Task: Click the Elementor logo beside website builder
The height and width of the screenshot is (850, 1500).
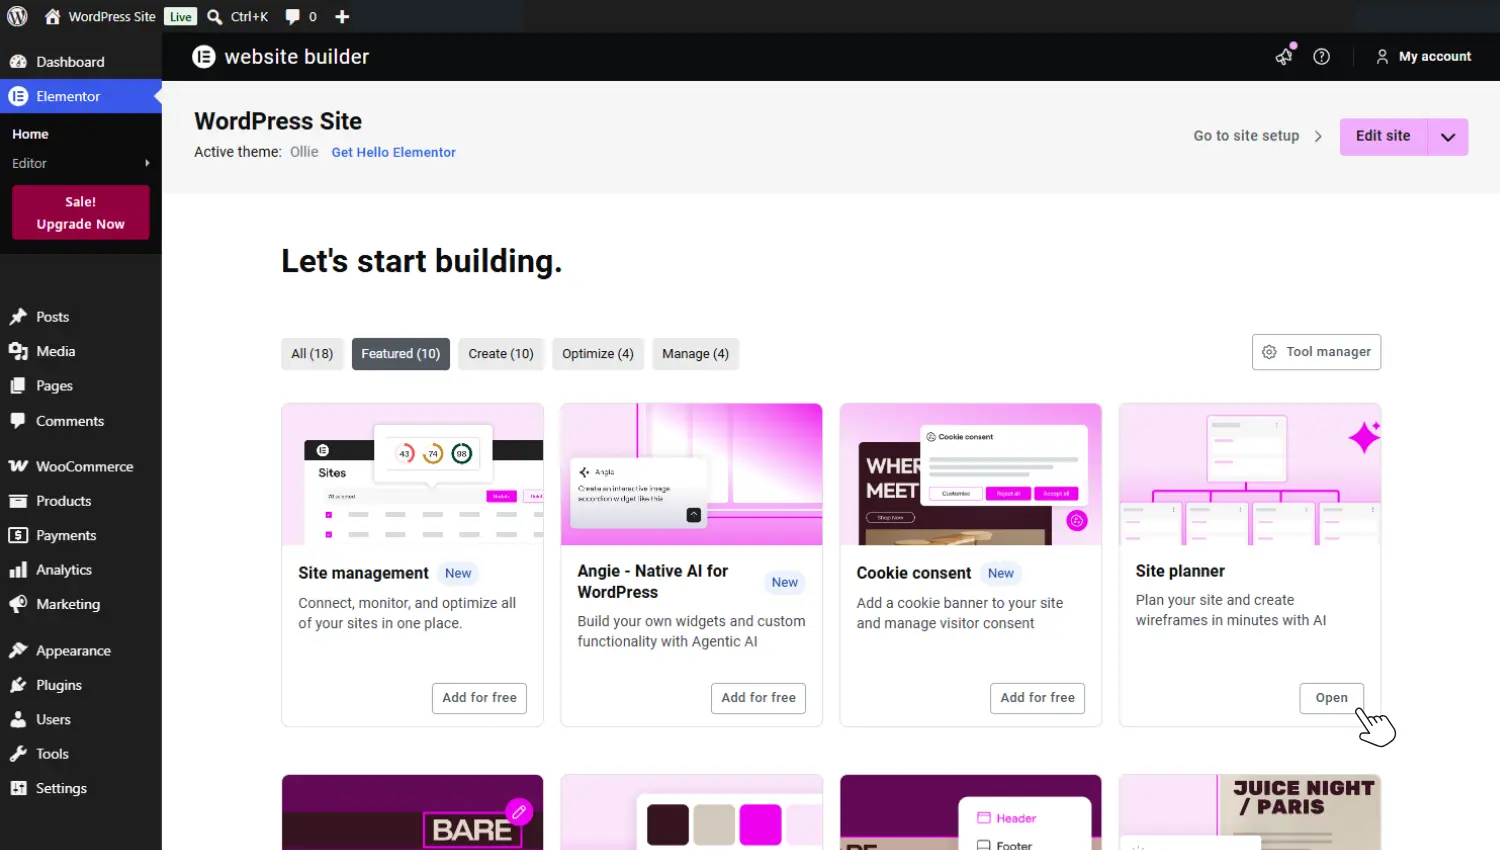Action: pos(204,57)
